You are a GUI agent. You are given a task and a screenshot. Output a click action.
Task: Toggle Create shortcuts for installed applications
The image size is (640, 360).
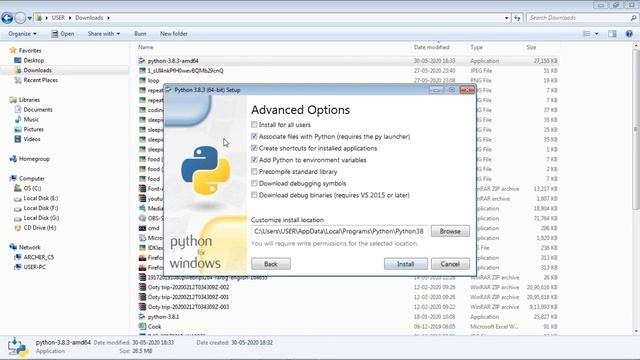pyautogui.click(x=254, y=148)
